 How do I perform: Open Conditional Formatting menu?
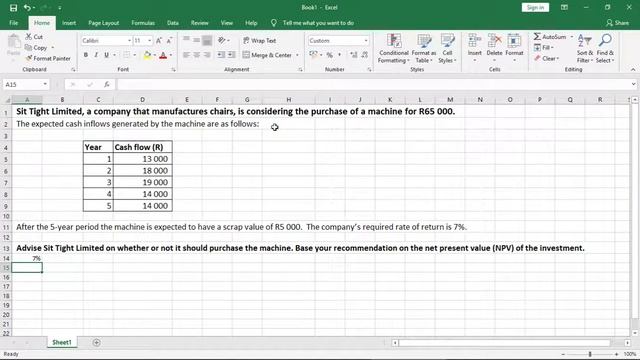tap(393, 49)
